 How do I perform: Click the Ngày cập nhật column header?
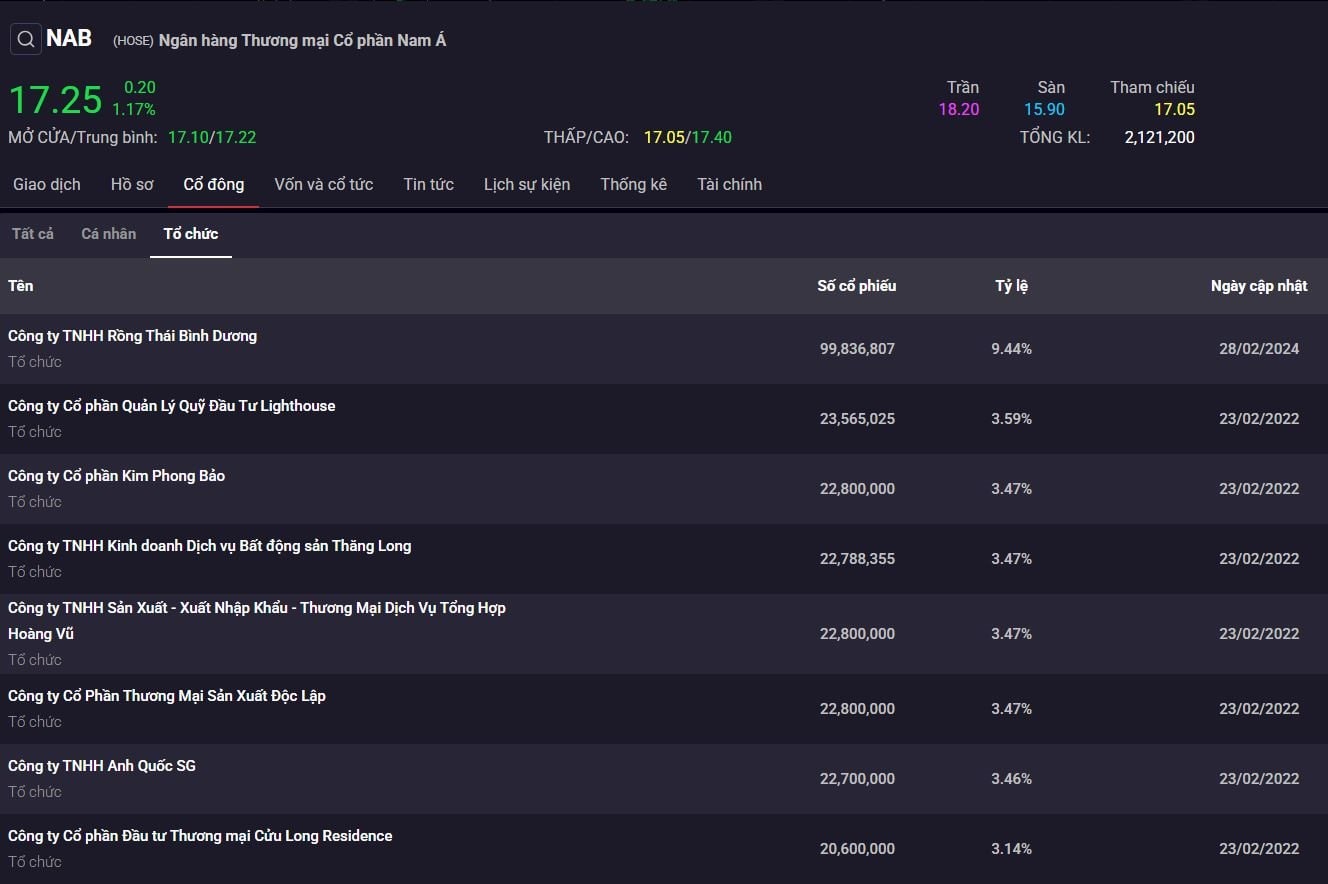[1259, 286]
